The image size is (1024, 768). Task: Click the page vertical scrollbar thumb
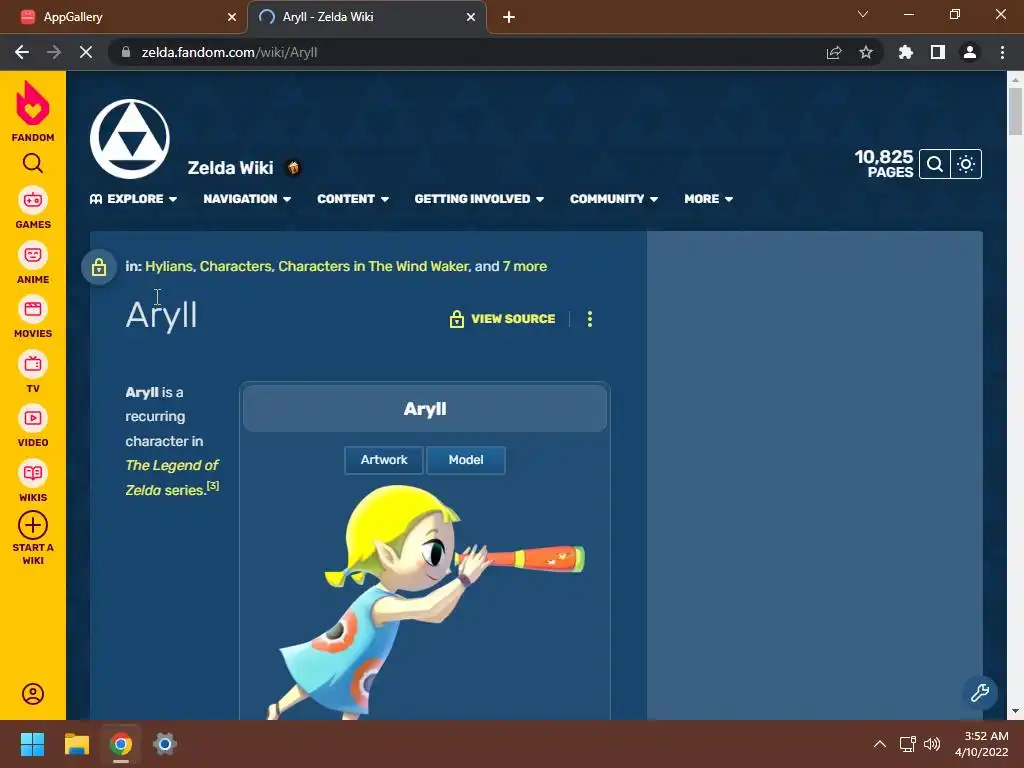tap(1015, 111)
